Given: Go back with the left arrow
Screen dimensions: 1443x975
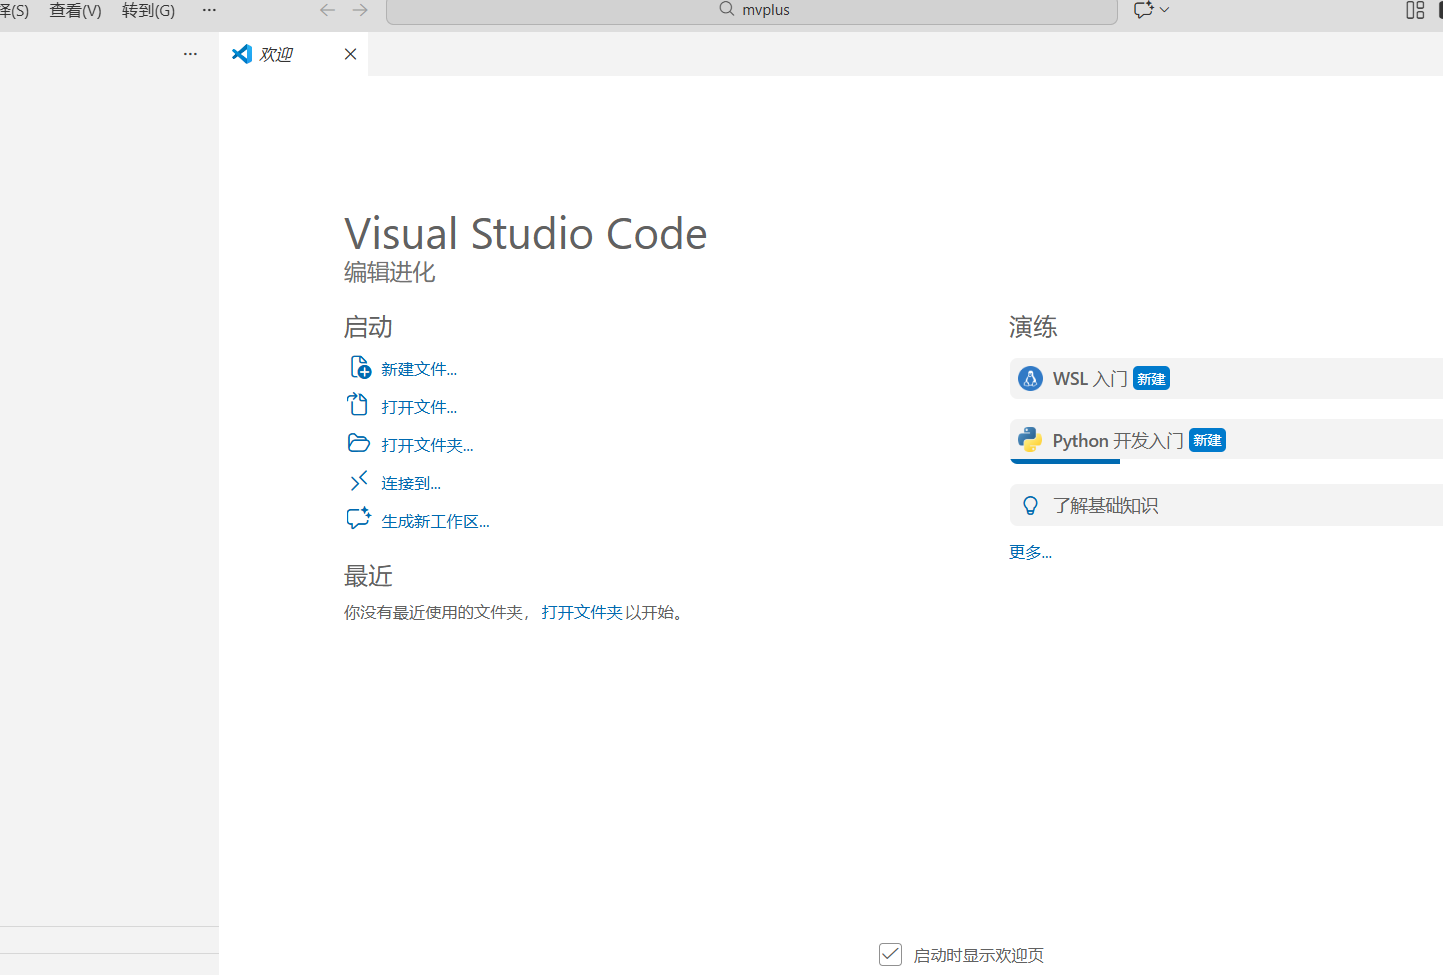Looking at the screenshot, I should coord(327,10).
